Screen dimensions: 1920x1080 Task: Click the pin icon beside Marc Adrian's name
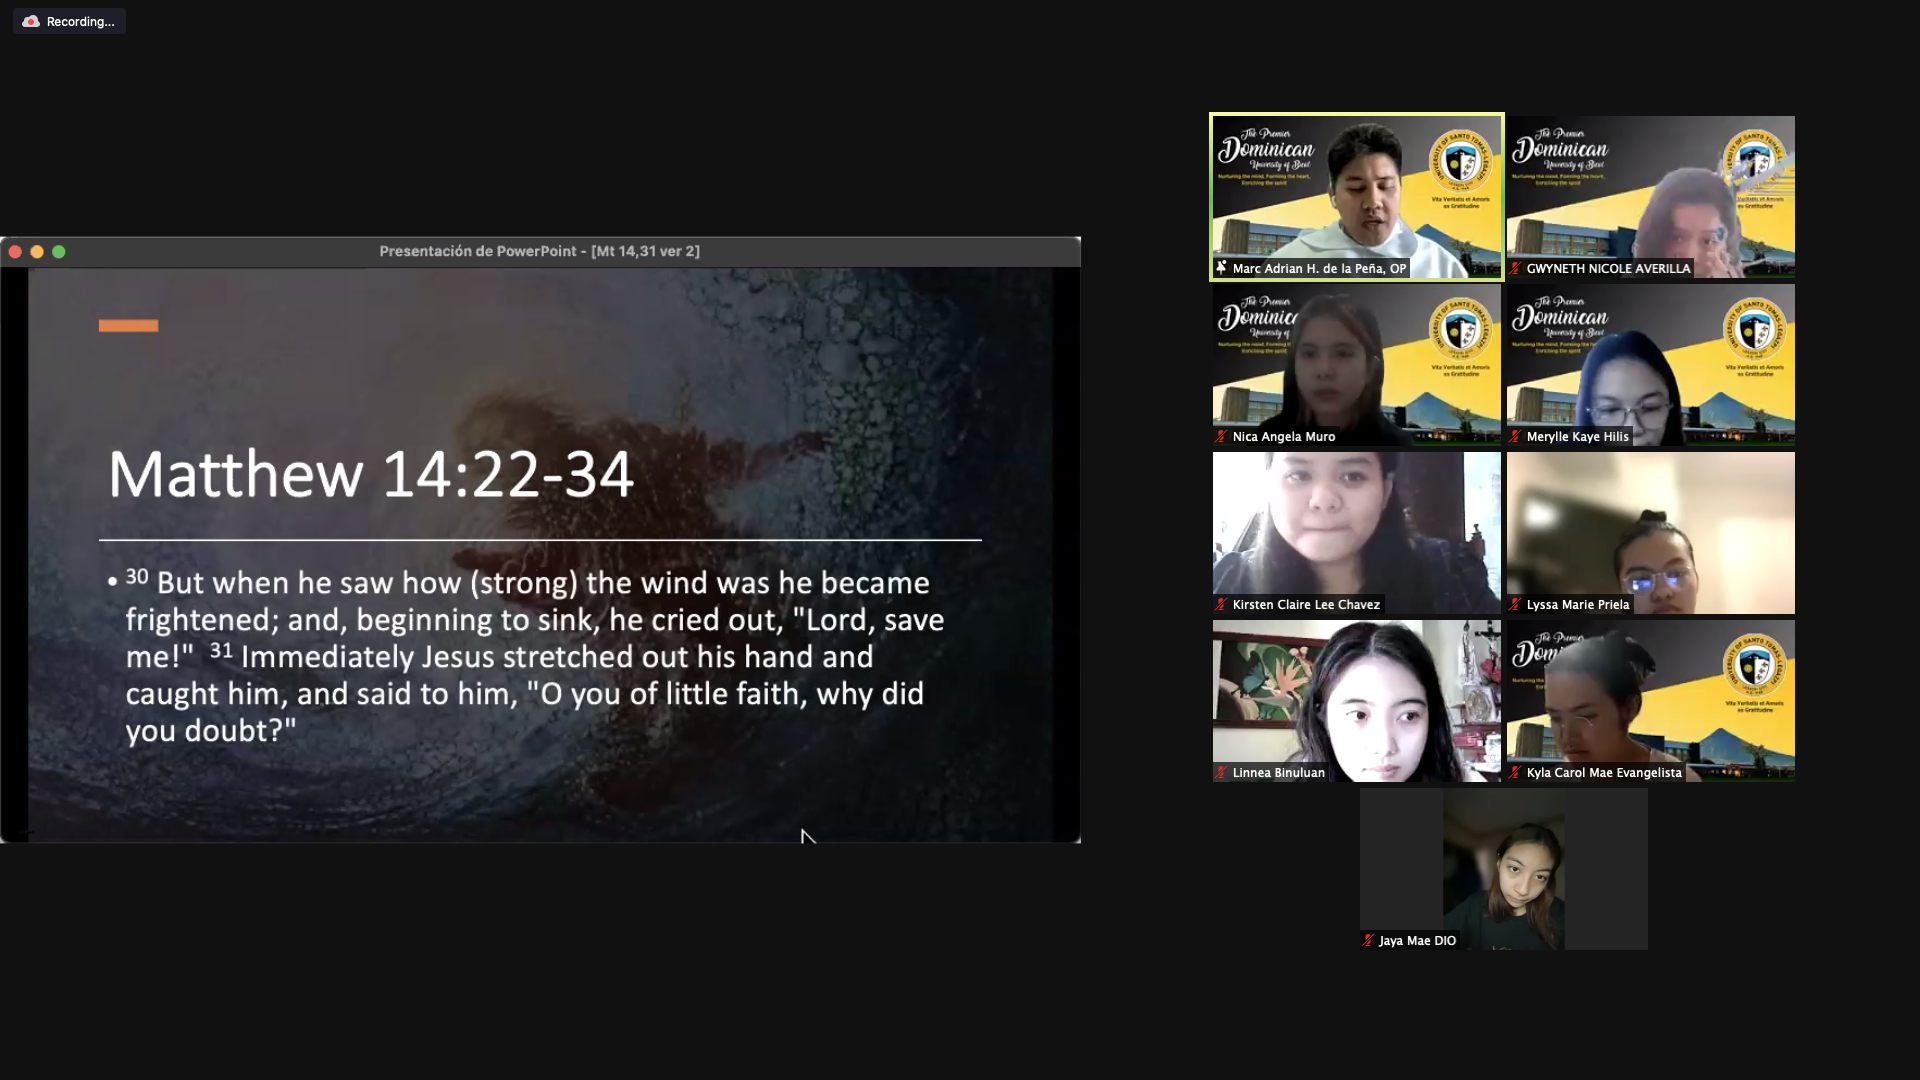[x=1221, y=268]
